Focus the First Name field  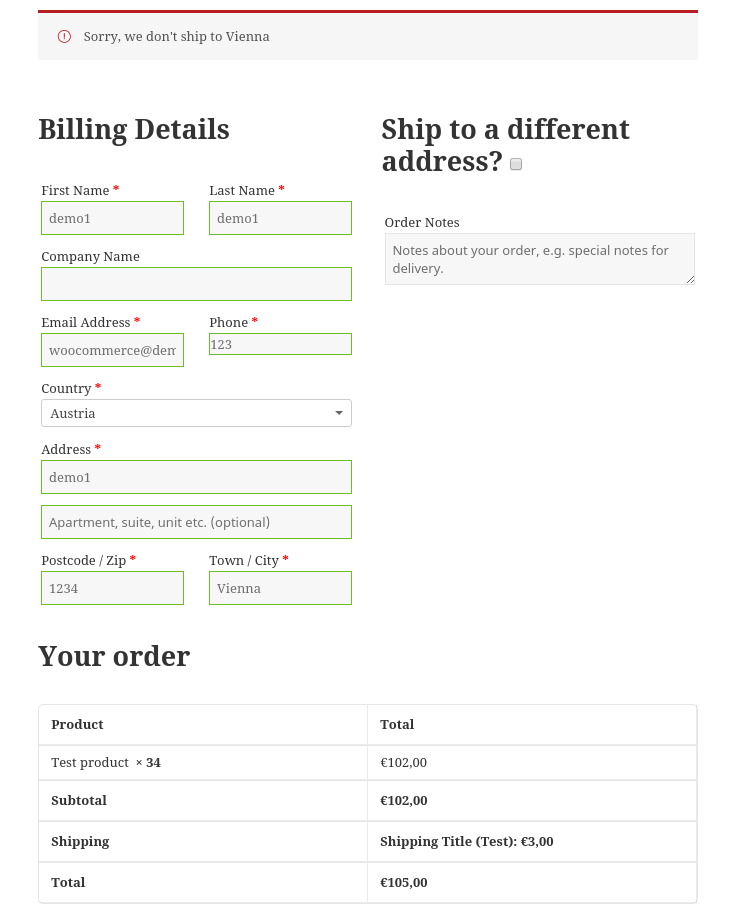pos(112,218)
